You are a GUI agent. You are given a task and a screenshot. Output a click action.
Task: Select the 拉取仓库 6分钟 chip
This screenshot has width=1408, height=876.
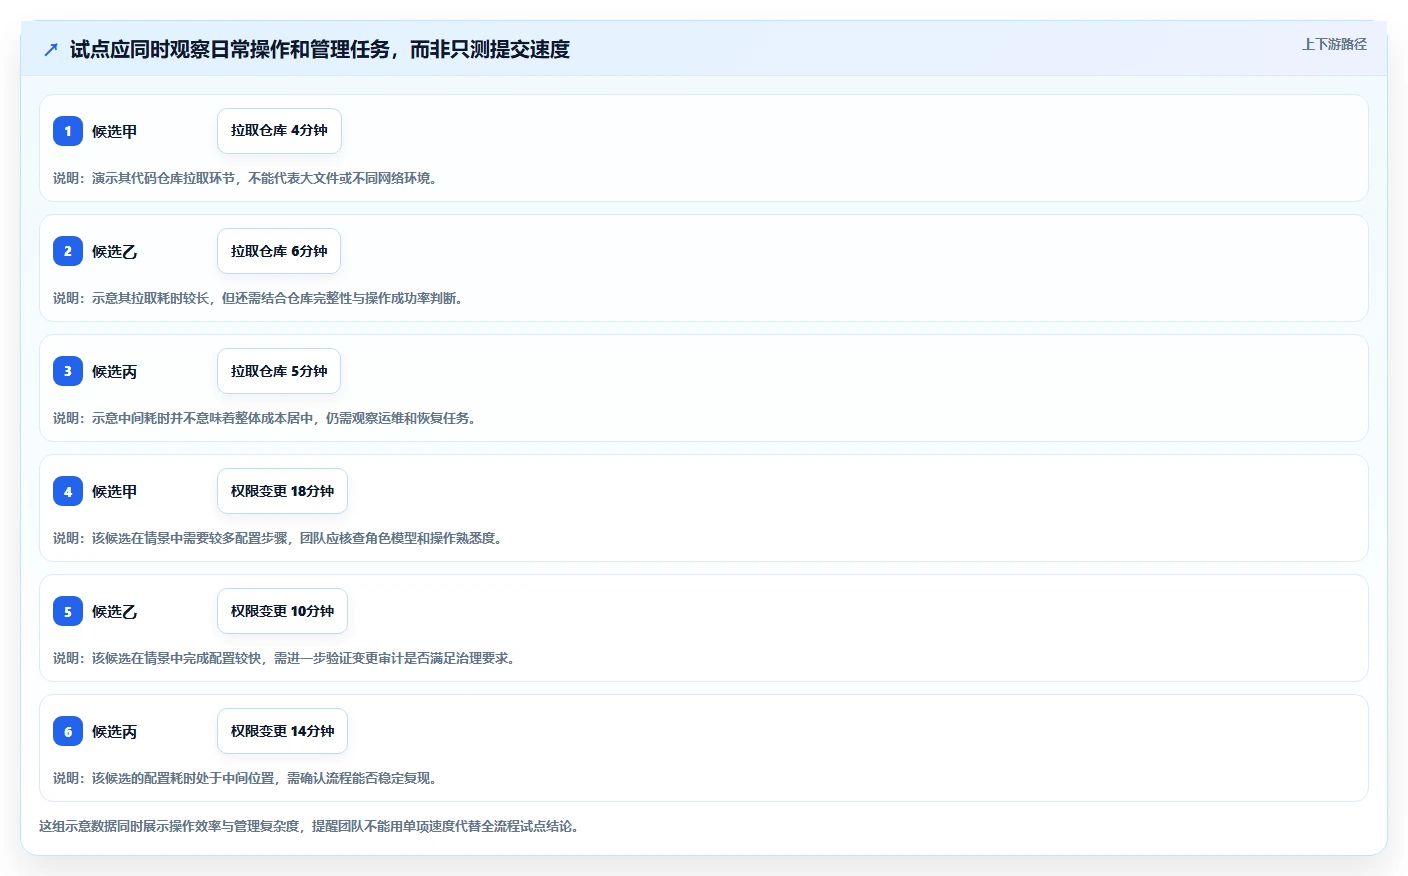pyautogui.click(x=279, y=251)
